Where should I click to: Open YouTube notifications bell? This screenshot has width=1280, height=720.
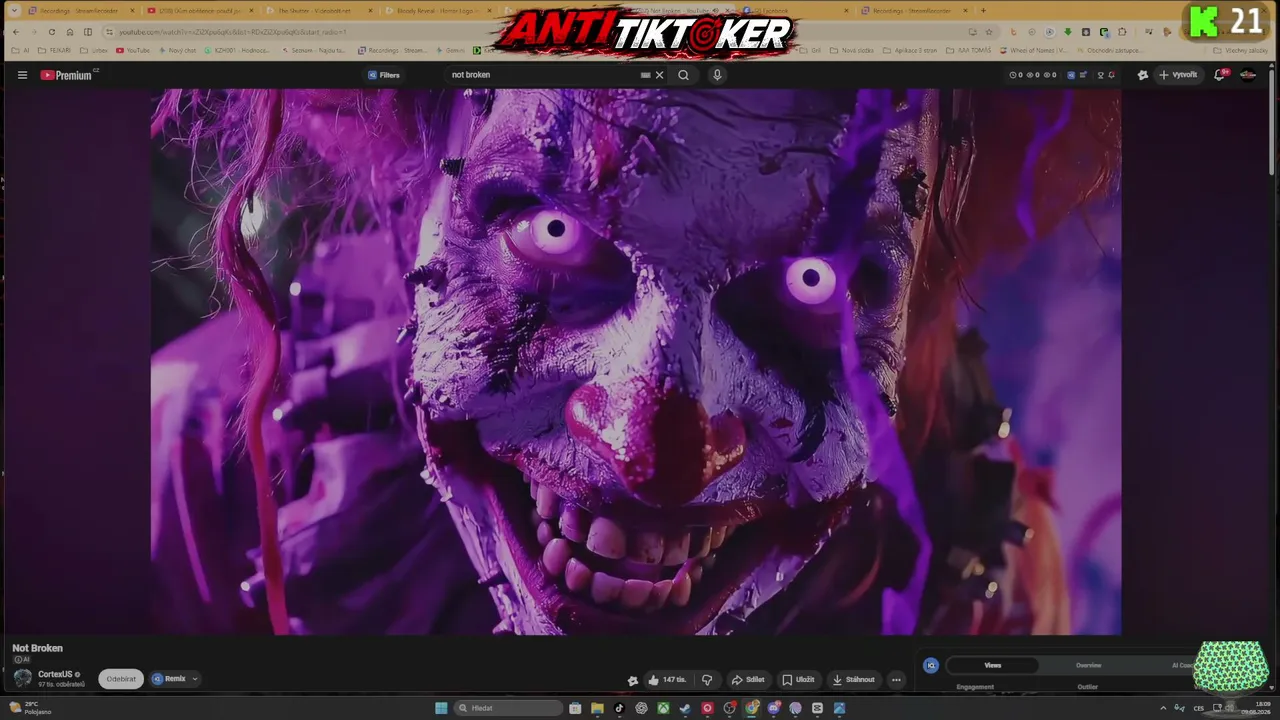coord(1220,75)
